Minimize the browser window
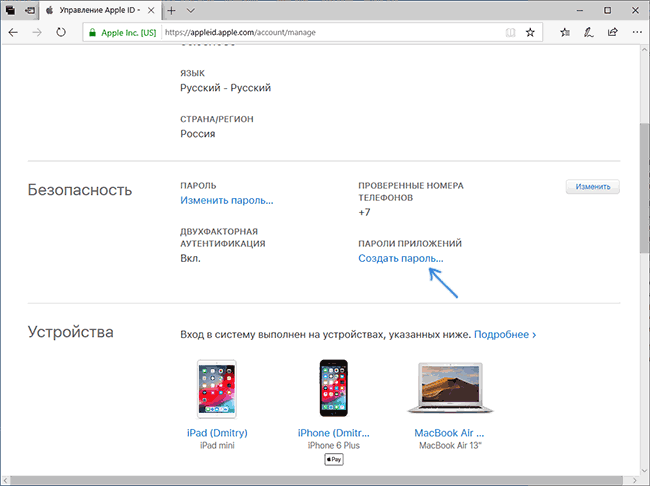Image resolution: width=650 pixels, height=486 pixels. point(580,10)
